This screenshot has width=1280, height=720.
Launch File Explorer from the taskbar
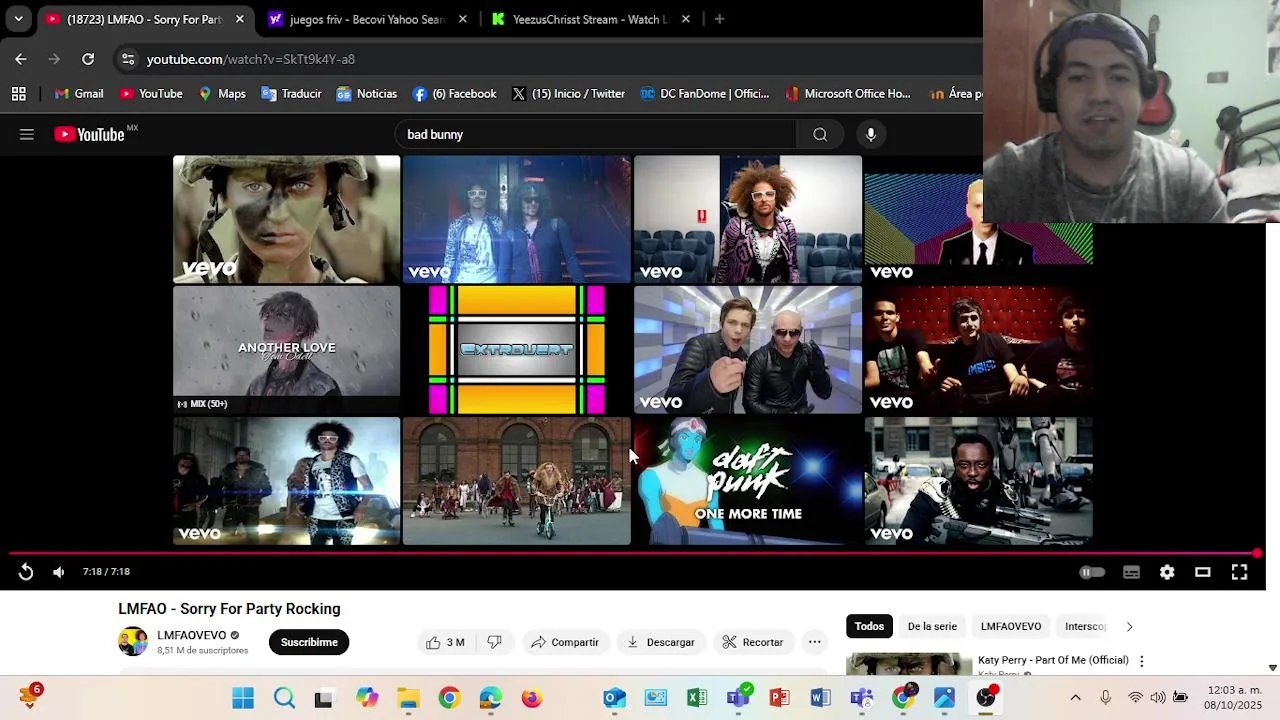[408, 698]
